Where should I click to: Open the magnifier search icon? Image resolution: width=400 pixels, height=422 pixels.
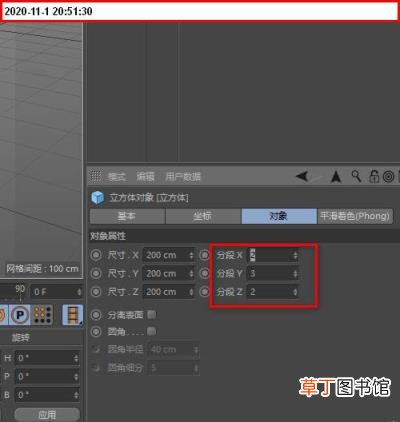pos(356,176)
